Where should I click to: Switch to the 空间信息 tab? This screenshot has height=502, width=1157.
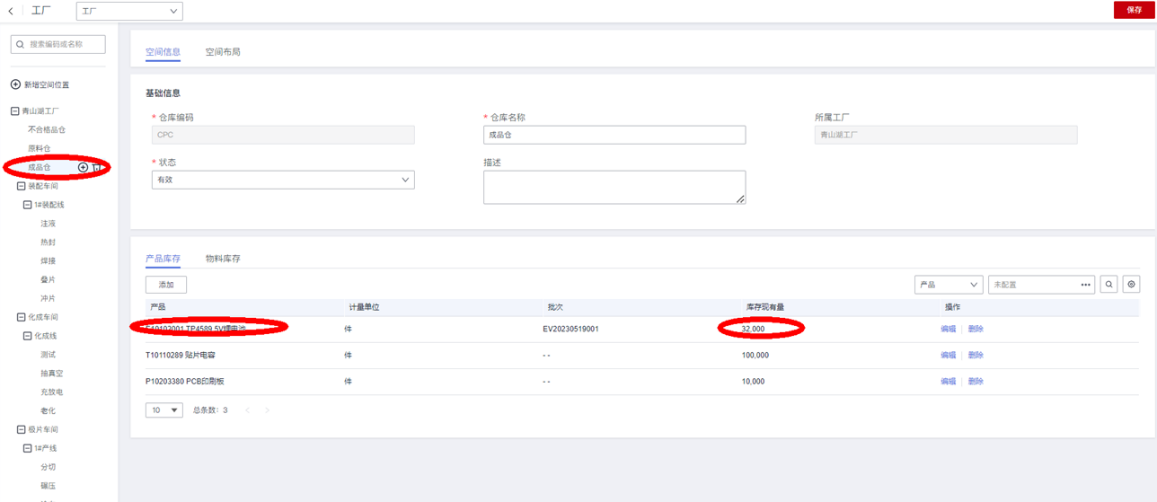tap(163, 52)
